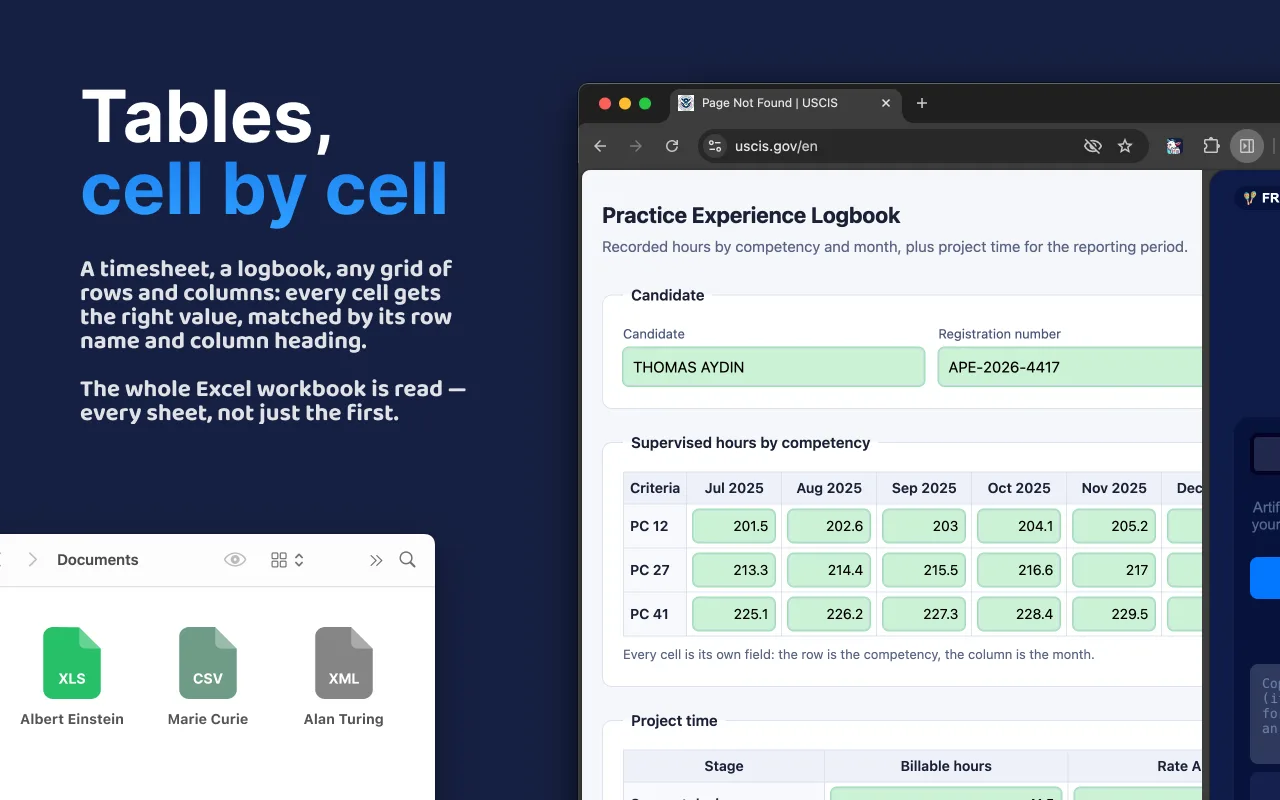Screen dimensions: 1280x800
Task: Toggle Finder preview eye icon
Action: [x=235, y=560]
